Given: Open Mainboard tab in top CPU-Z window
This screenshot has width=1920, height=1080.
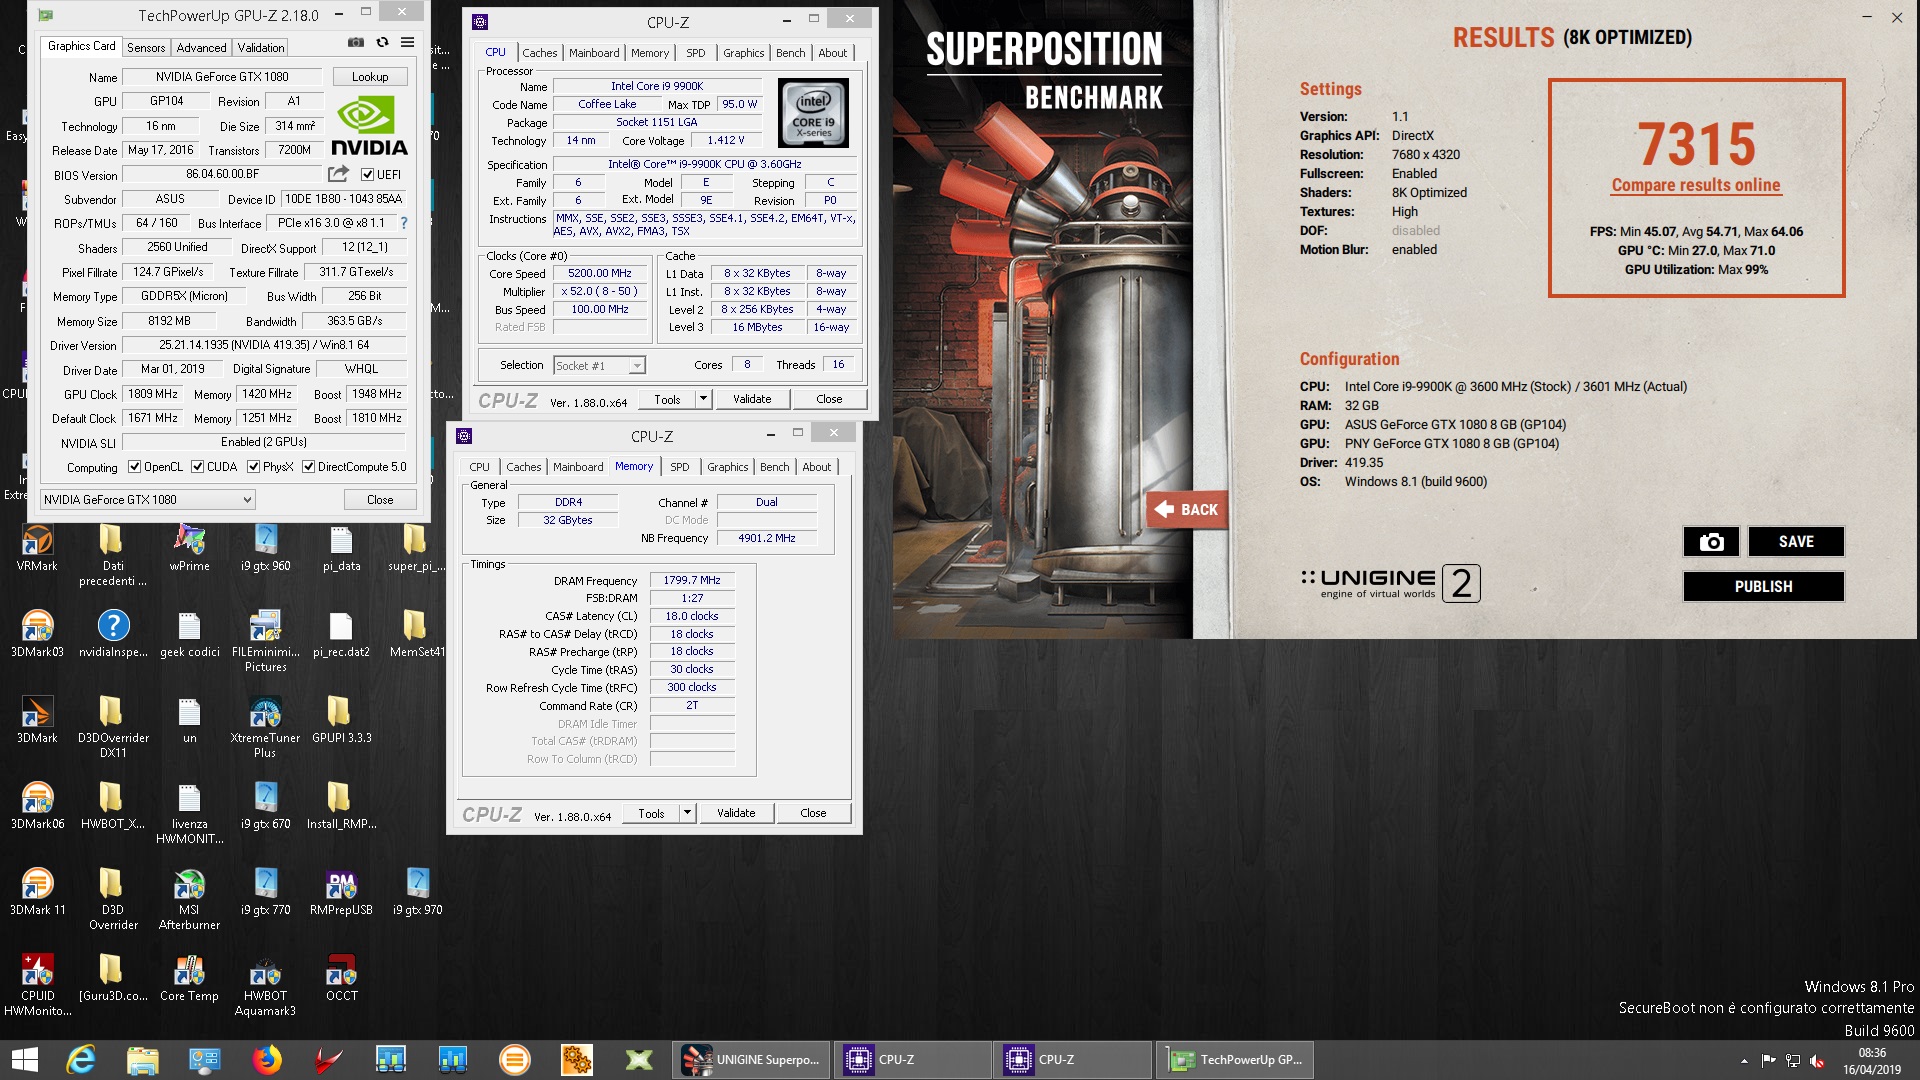Looking at the screenshot, I should tap(594, 53).
